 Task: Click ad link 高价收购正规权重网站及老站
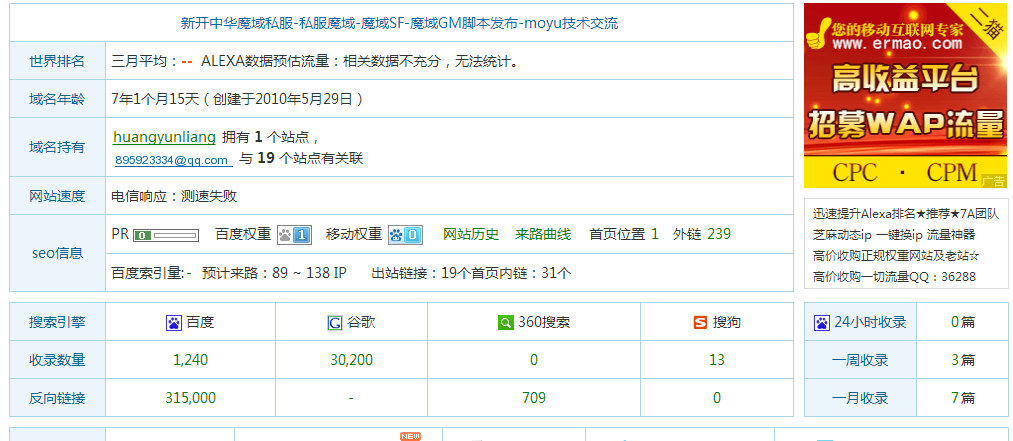pyautogui.click(x=896, y=256)
